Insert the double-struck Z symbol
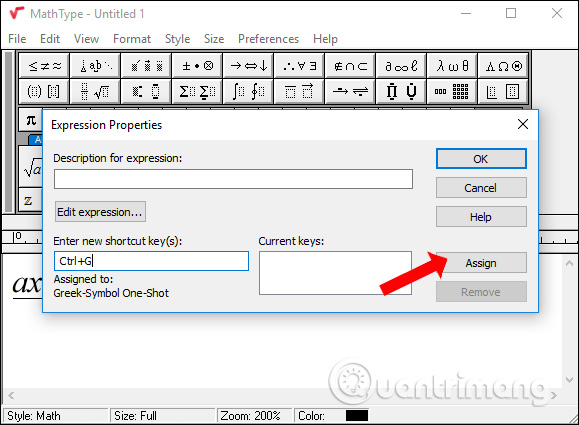Image resolution: width=579 pixels, height=425 pixels. [31, 200]
